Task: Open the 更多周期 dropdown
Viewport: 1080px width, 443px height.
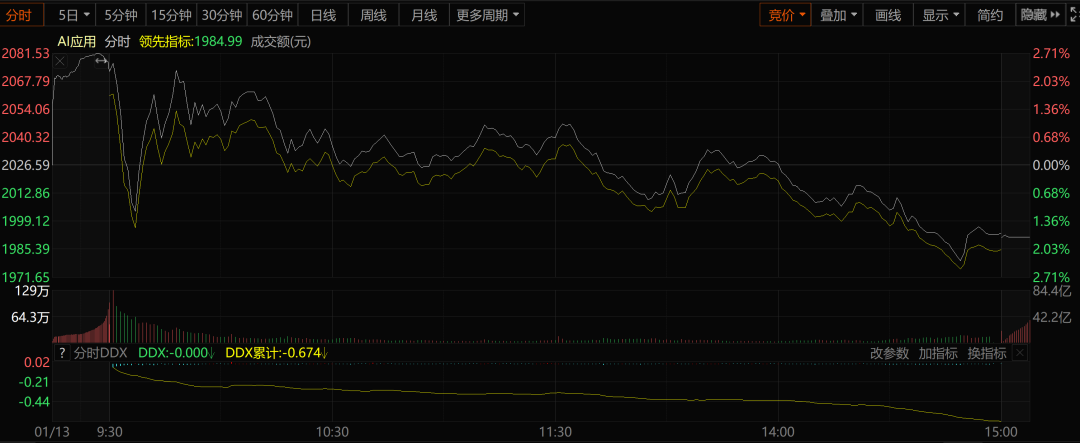Action: point(488,15)
